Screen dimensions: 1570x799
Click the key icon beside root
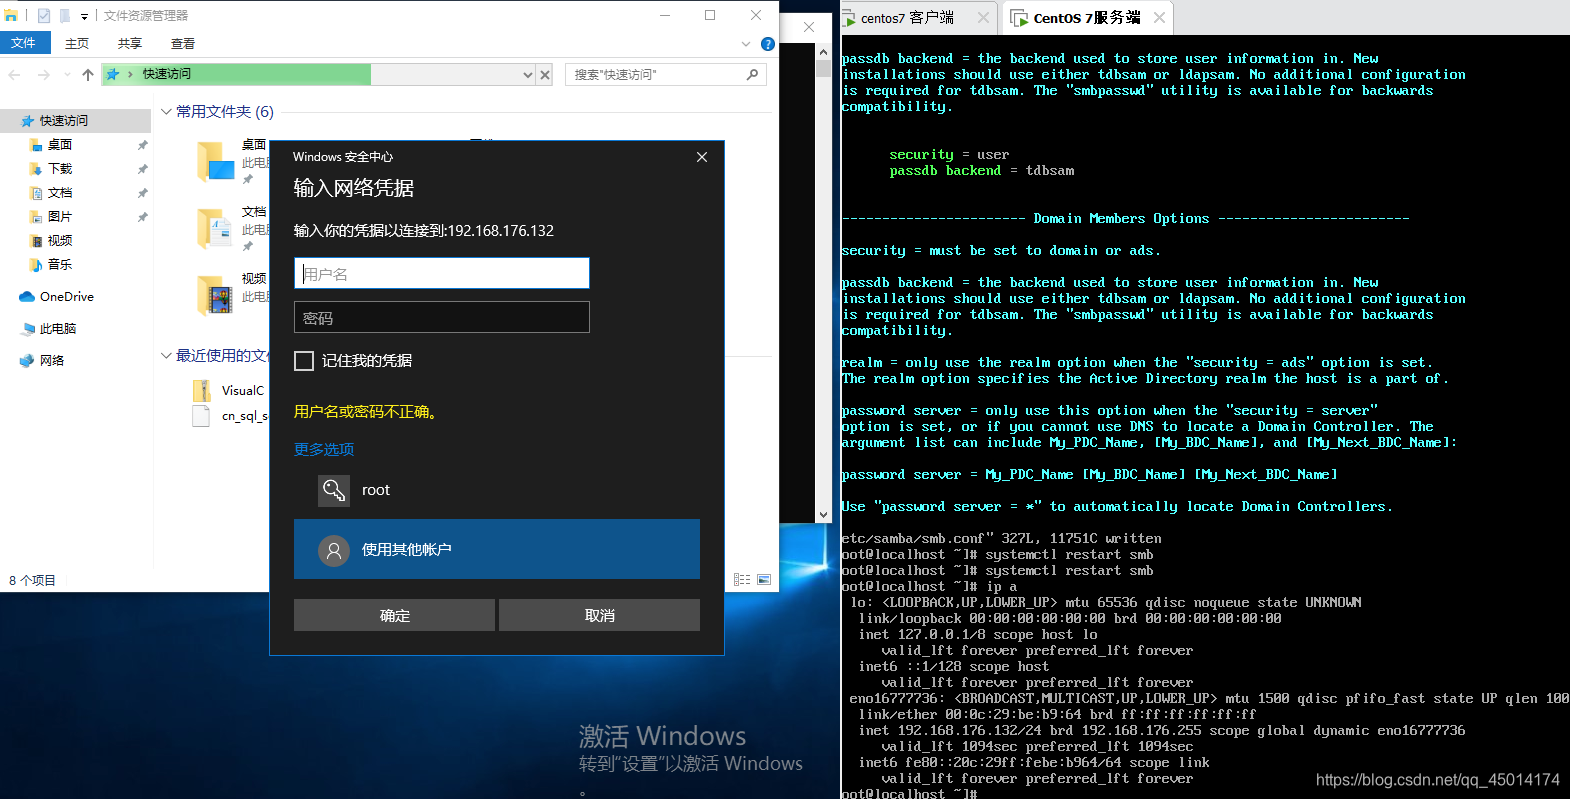pyautogui.click(x=334, y=490)
